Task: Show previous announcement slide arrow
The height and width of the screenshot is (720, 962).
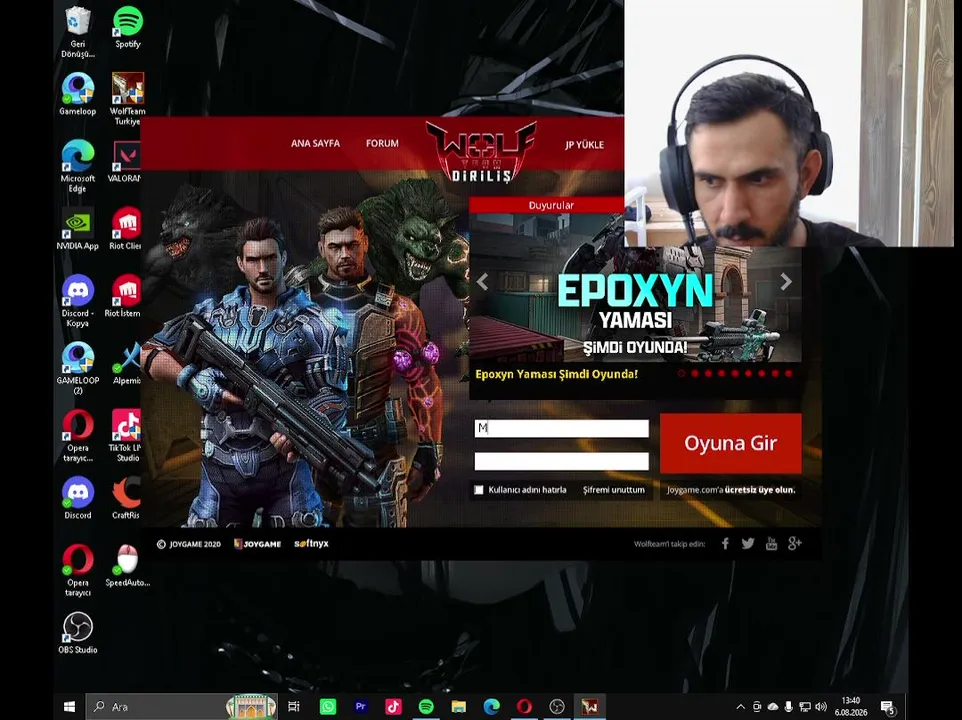Action: [483, 281]
